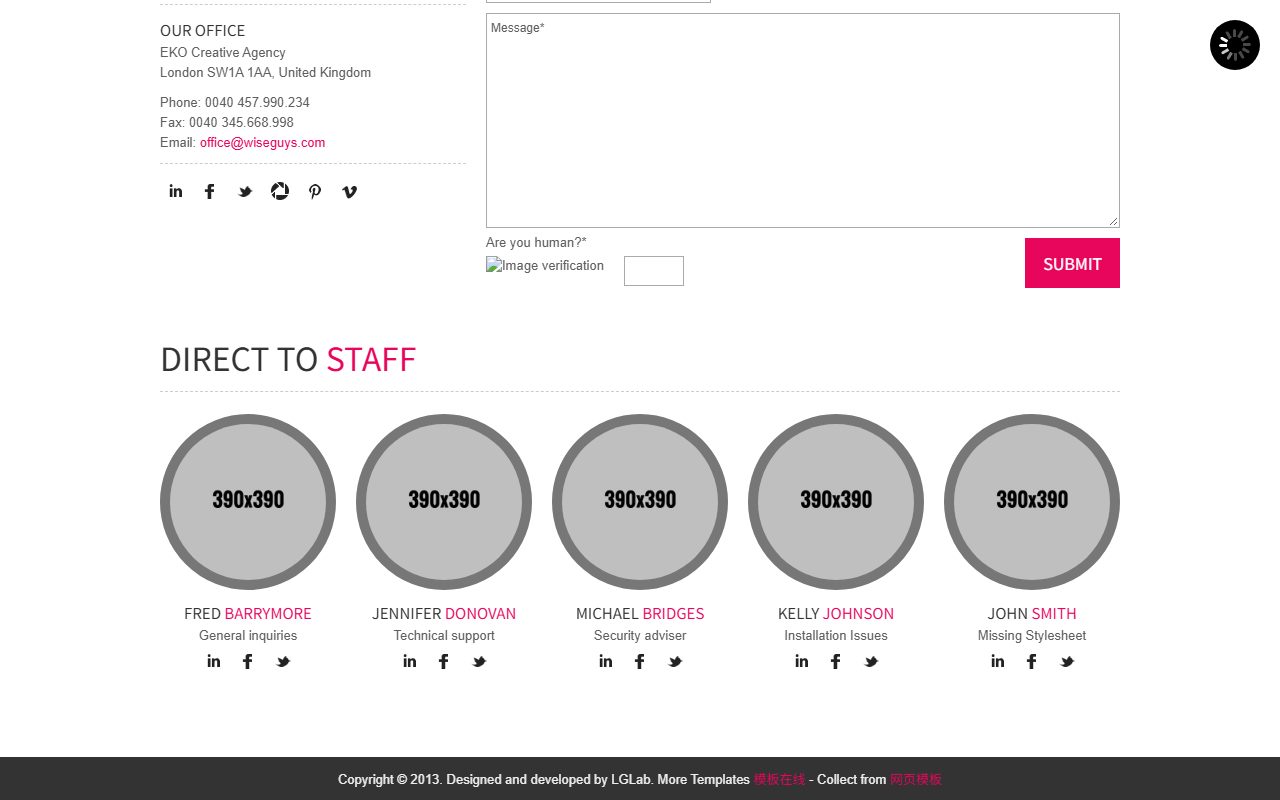This screenshot has width=1280, height=800.
Task: Open John Smith's LinkedIn icon
Action: pyautogui.click(x=998, y=661)
